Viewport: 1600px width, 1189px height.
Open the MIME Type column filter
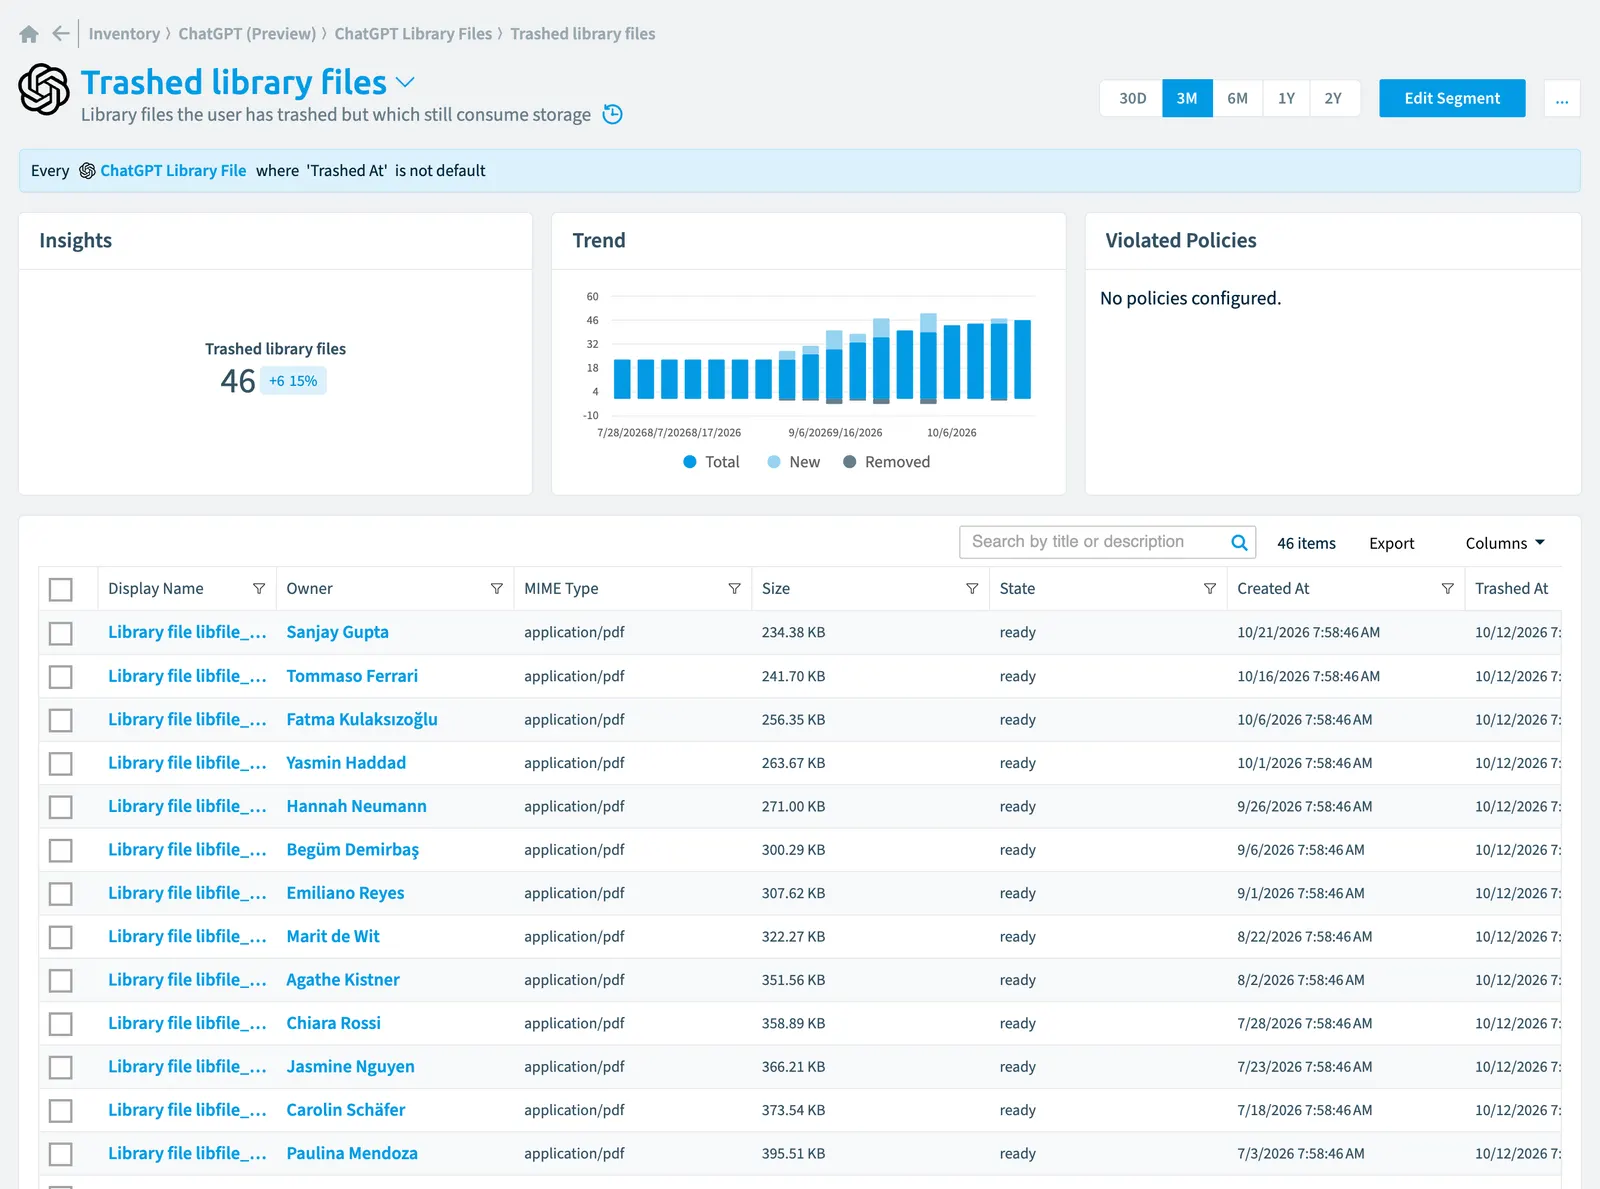pyautogui.click(x=734, y=589)
